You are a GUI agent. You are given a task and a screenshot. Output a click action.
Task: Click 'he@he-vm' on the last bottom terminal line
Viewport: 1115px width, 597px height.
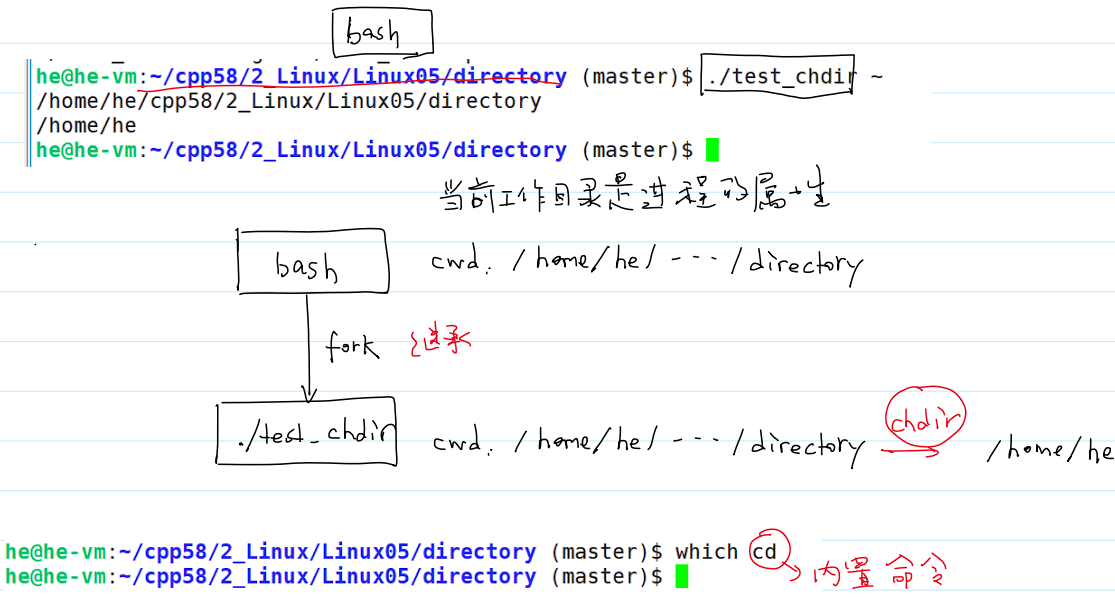[x=56, y=576]
